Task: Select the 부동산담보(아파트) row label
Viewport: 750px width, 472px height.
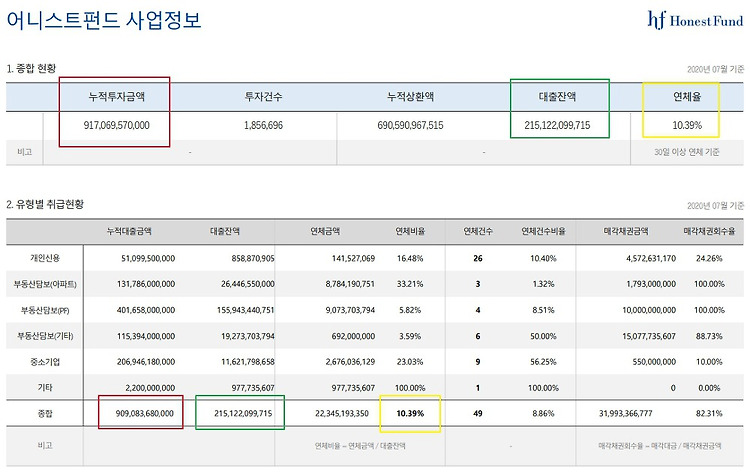Action: pyautogui.click(x=45, y=284)
